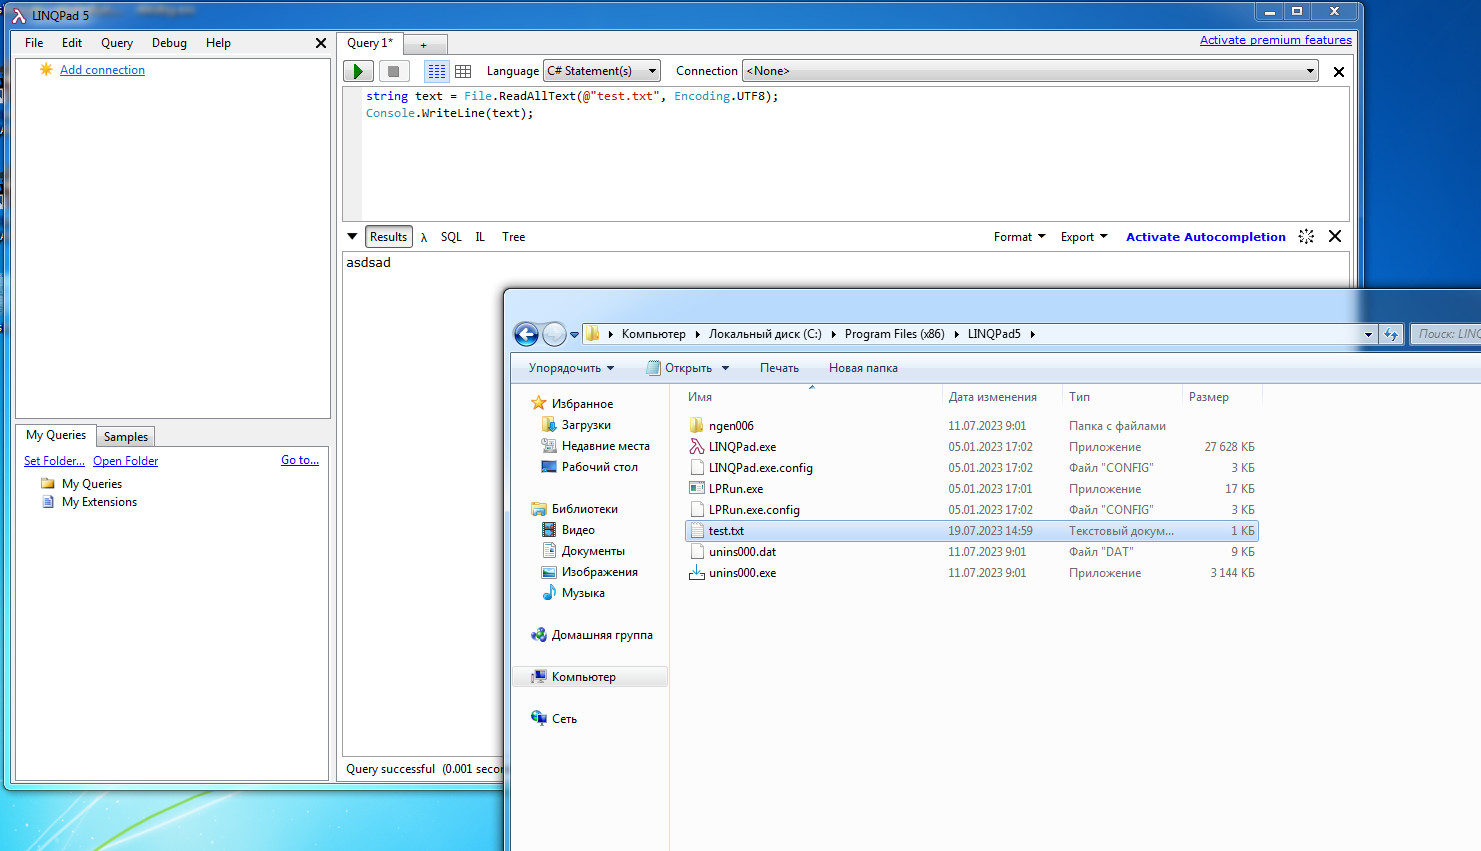
Task: Click the arrow after LINQPad5 in breadcrumb
Action: (x=1033, y=334)
